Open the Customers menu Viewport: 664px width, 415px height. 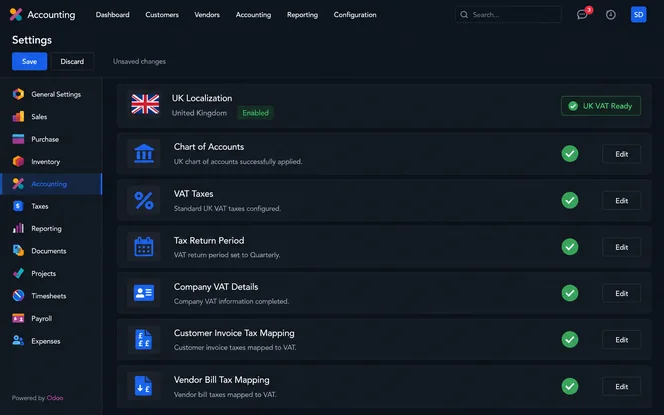162,15
